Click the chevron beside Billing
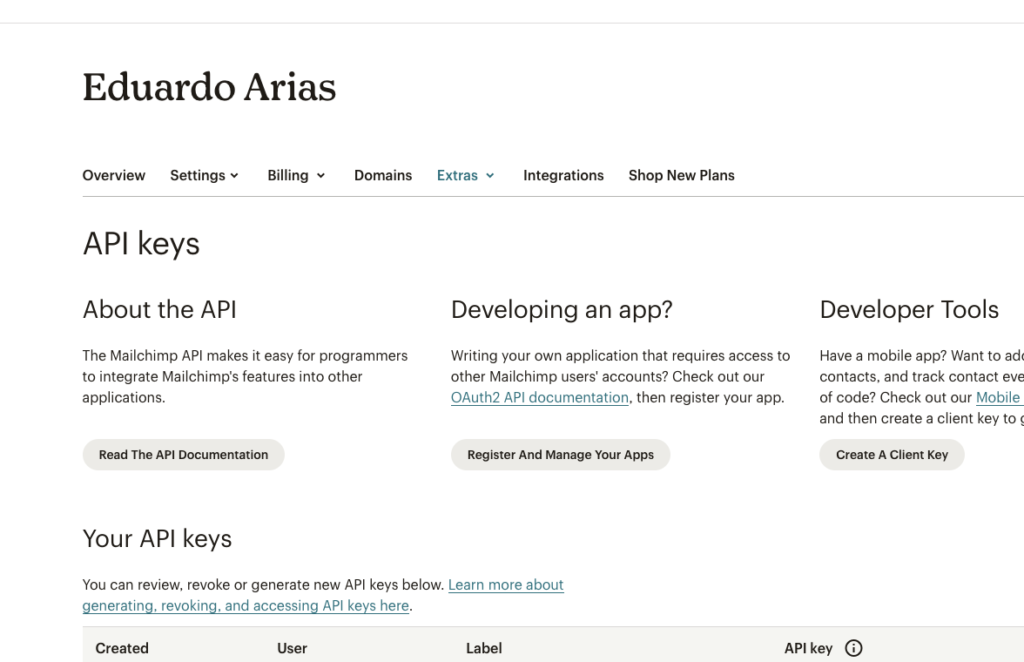This screenshot has height=662, width=1024. point(322,175)
